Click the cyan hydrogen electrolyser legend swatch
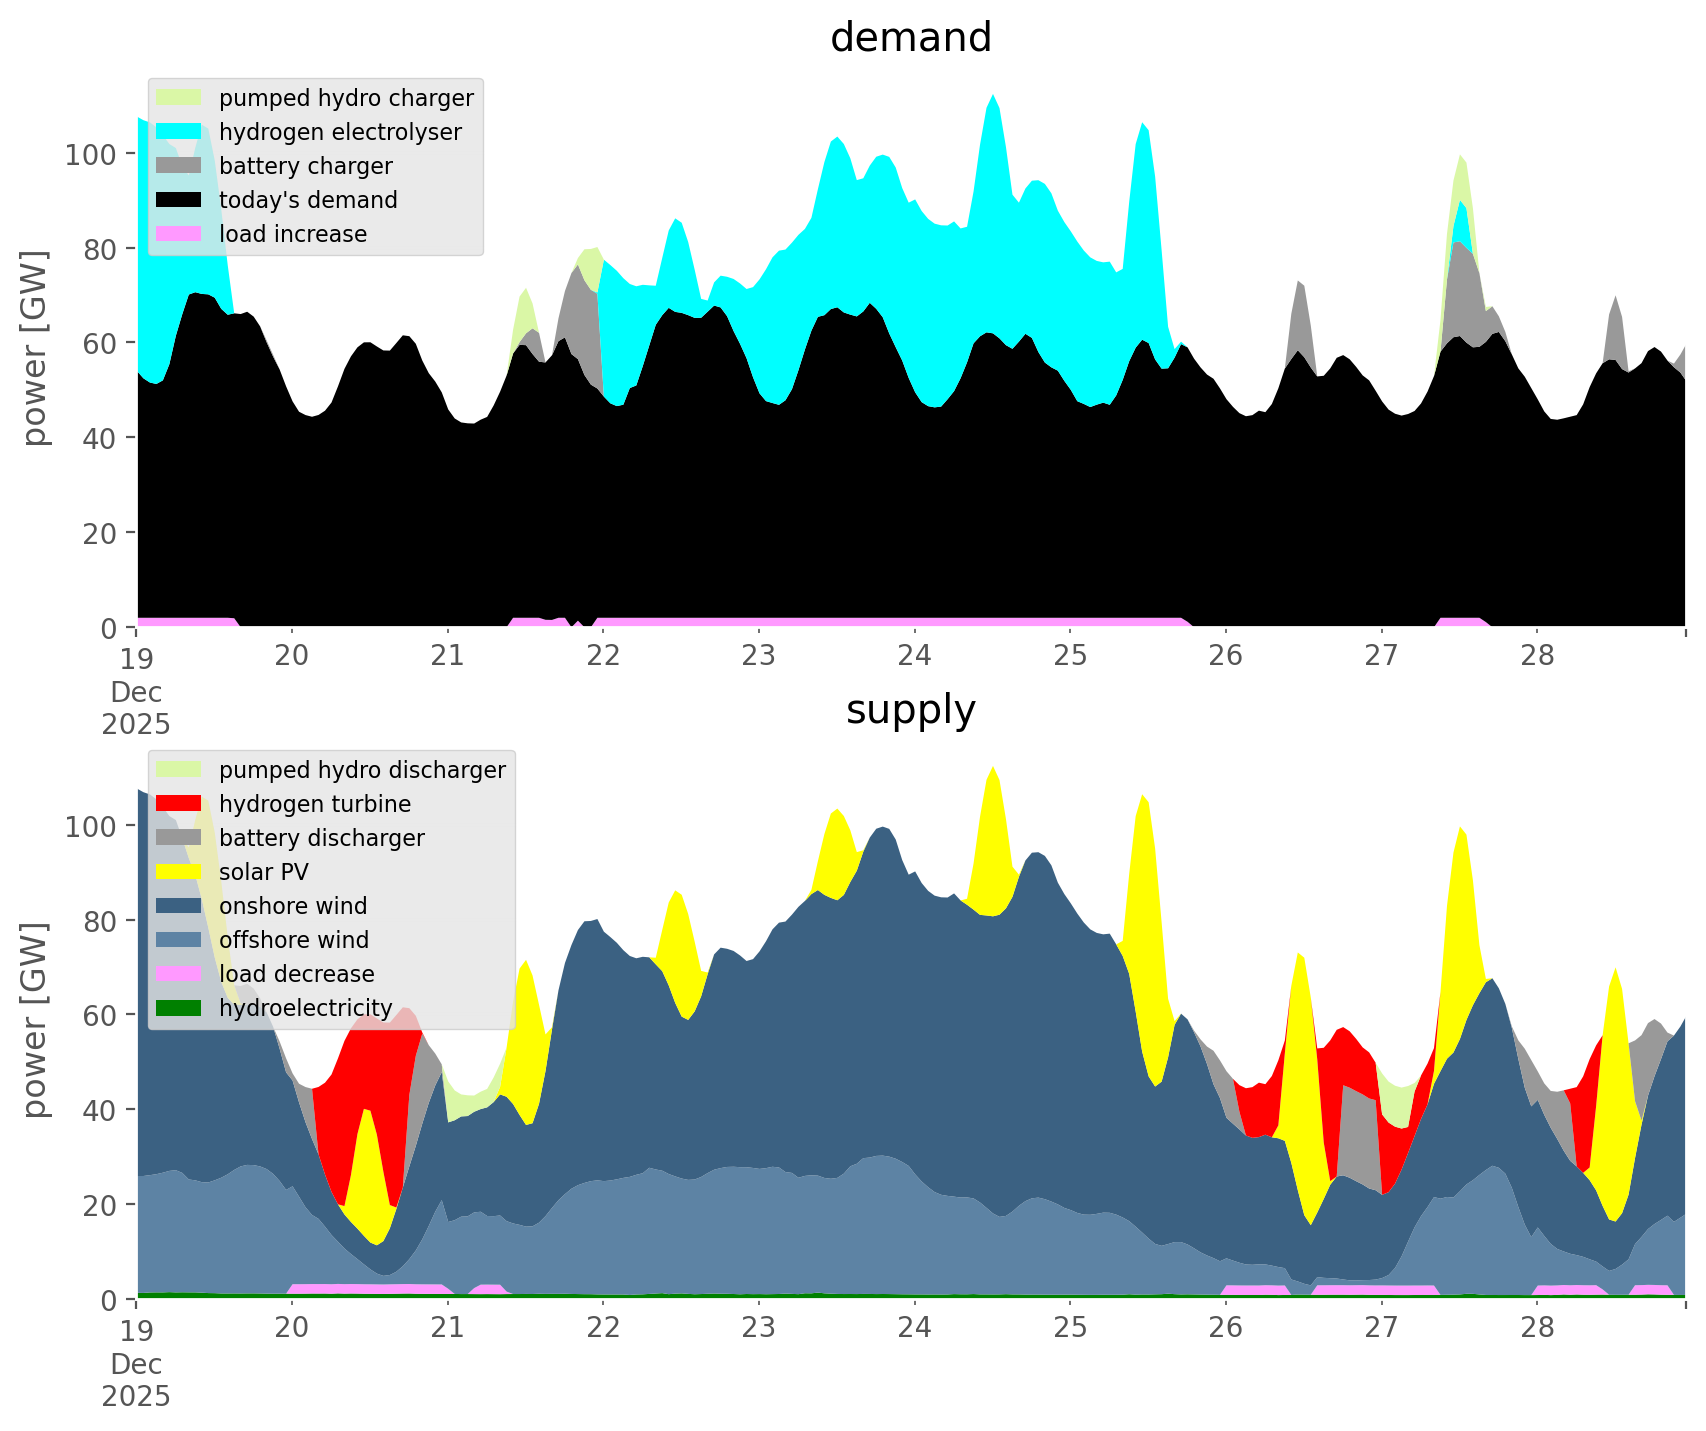 coord(179,132)
